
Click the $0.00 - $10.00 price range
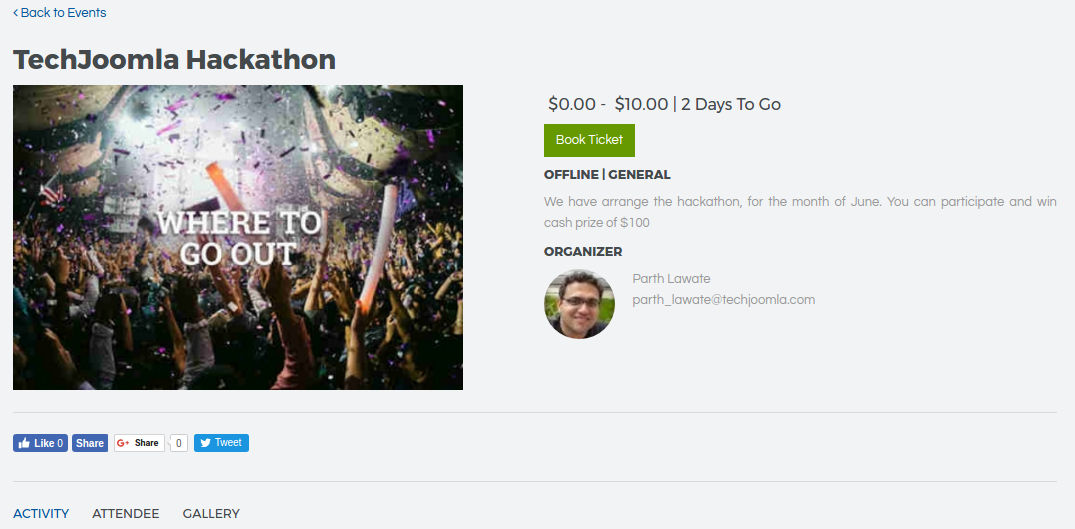click(608, 104)
